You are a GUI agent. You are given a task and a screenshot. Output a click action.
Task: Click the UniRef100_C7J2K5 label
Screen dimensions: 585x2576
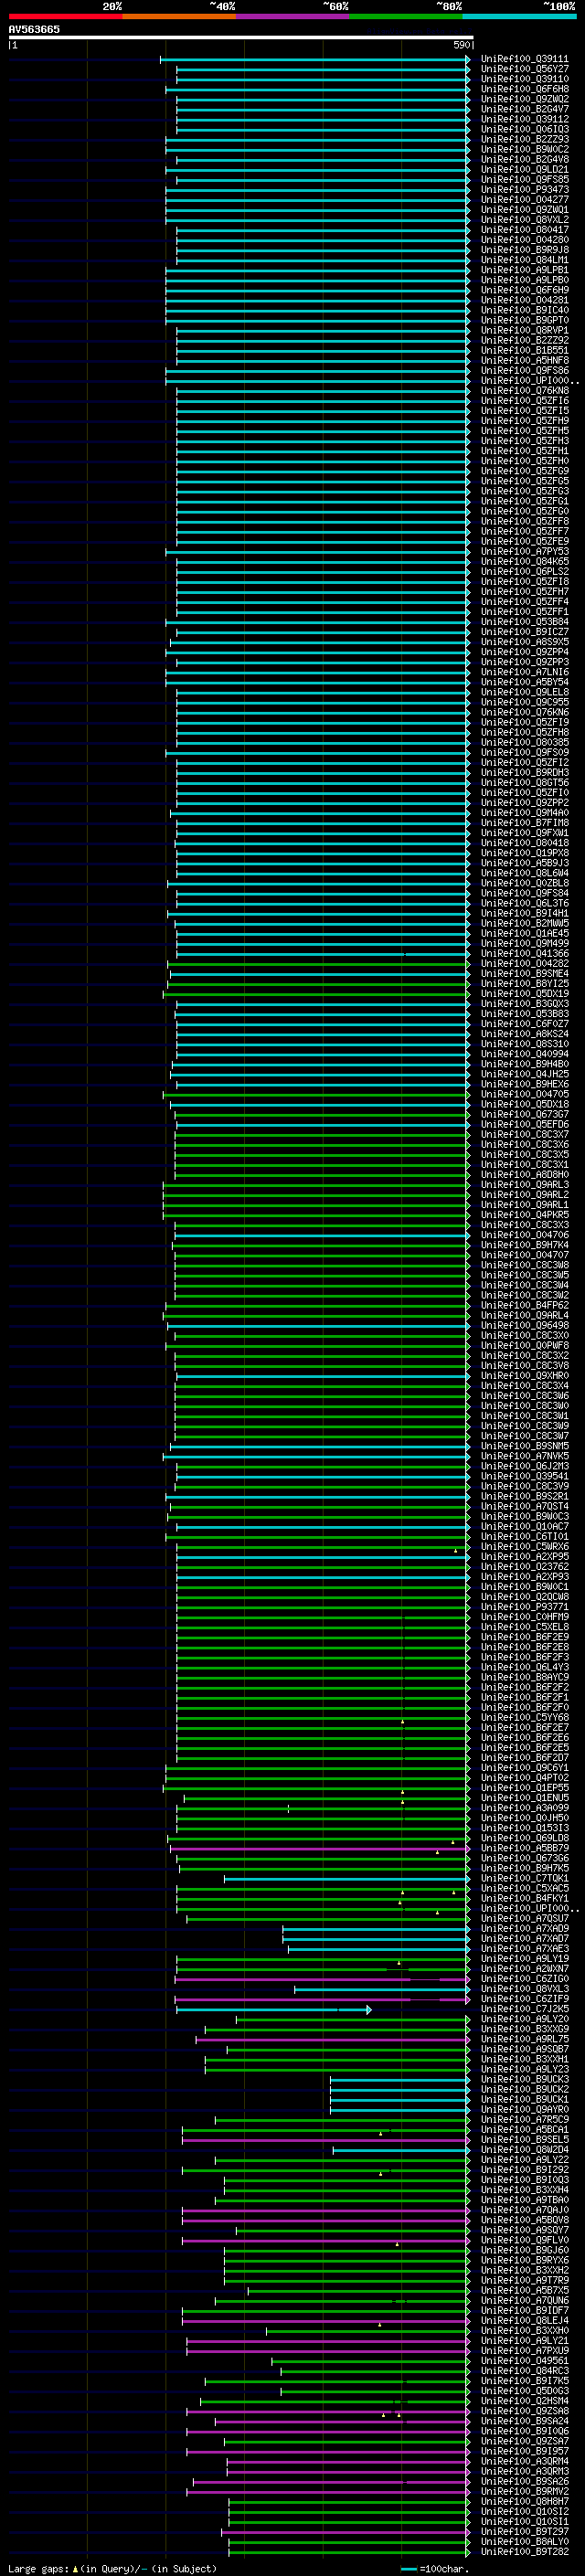point(524,2009)
